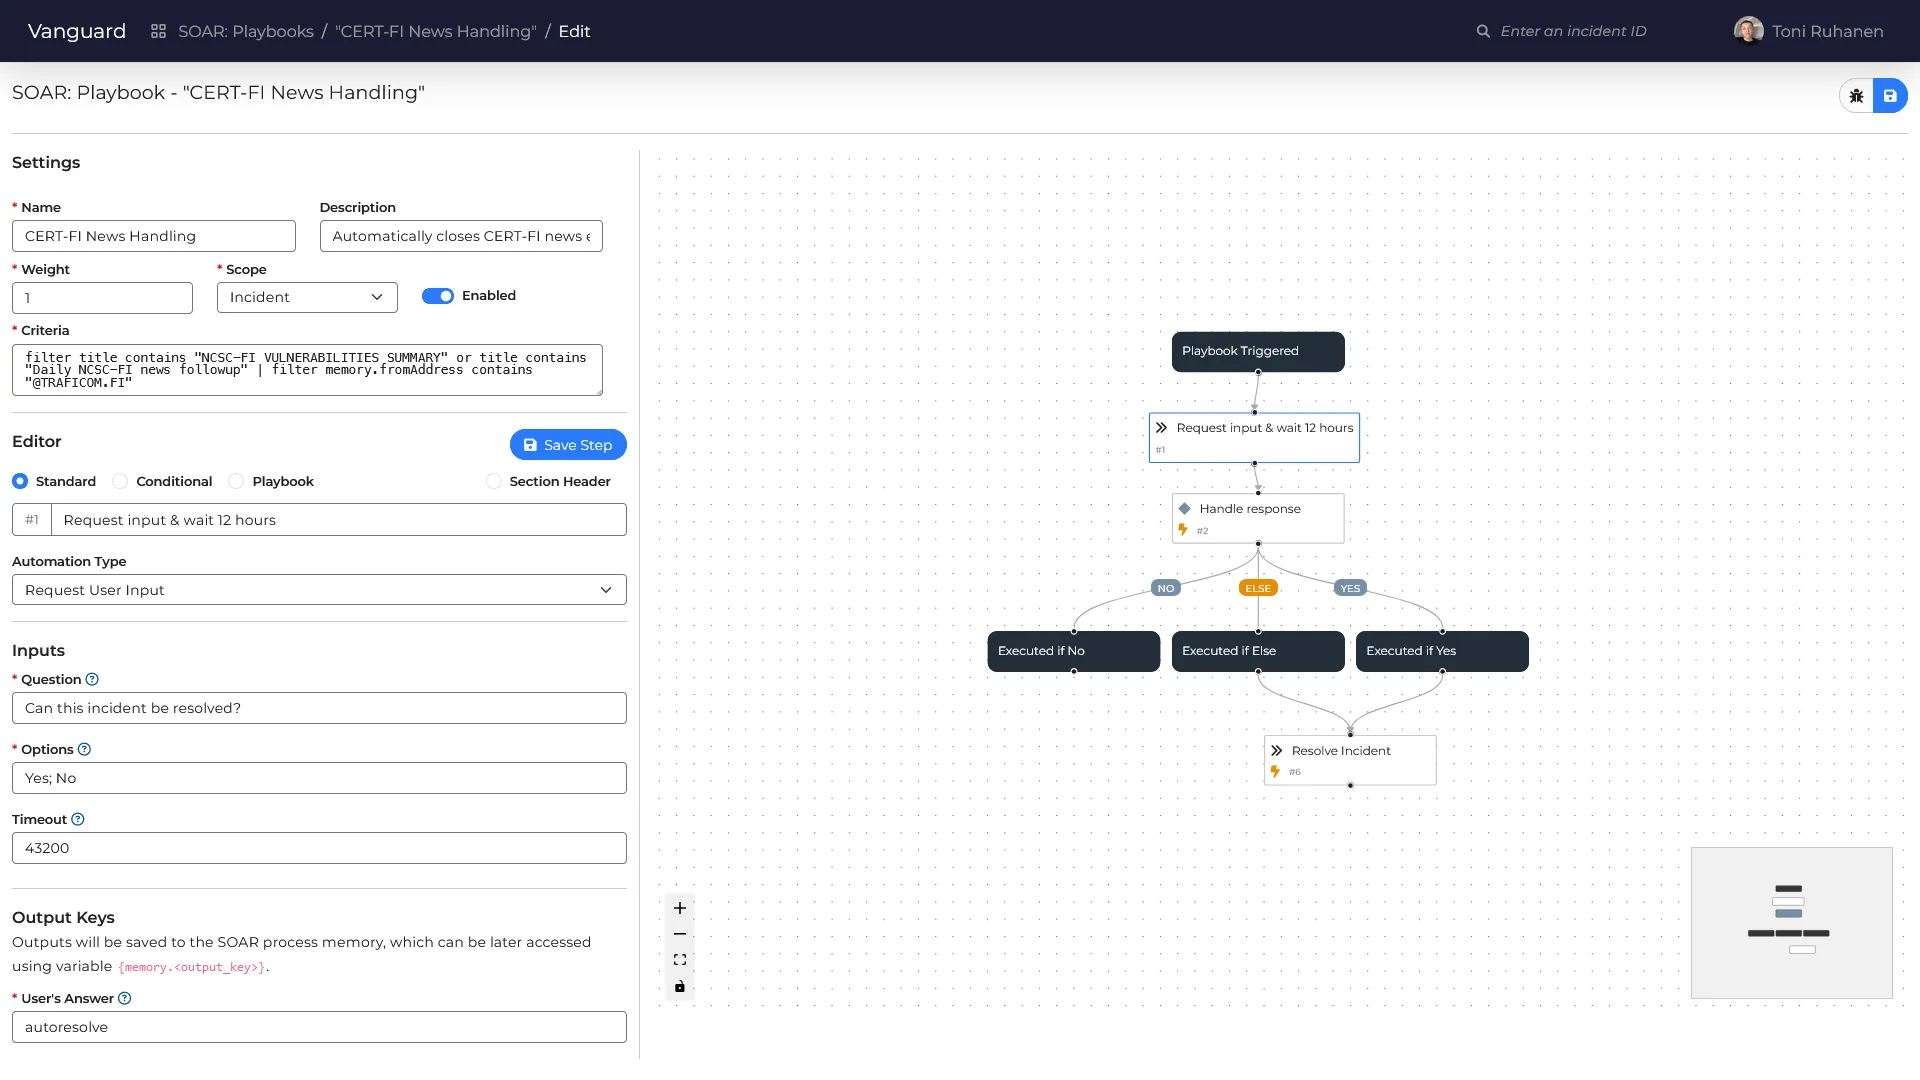Toggle the canvas lock icon
Screen dimensions: 1920x1080
680,985
